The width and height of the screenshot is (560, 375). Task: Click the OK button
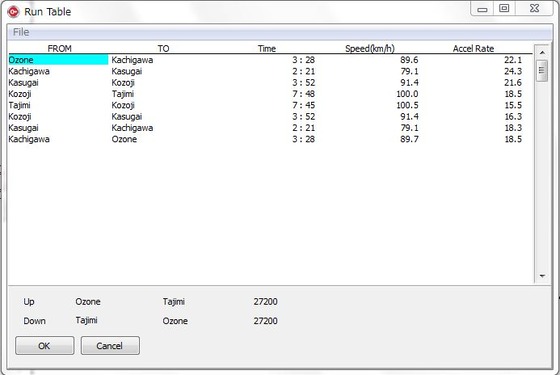45,345
